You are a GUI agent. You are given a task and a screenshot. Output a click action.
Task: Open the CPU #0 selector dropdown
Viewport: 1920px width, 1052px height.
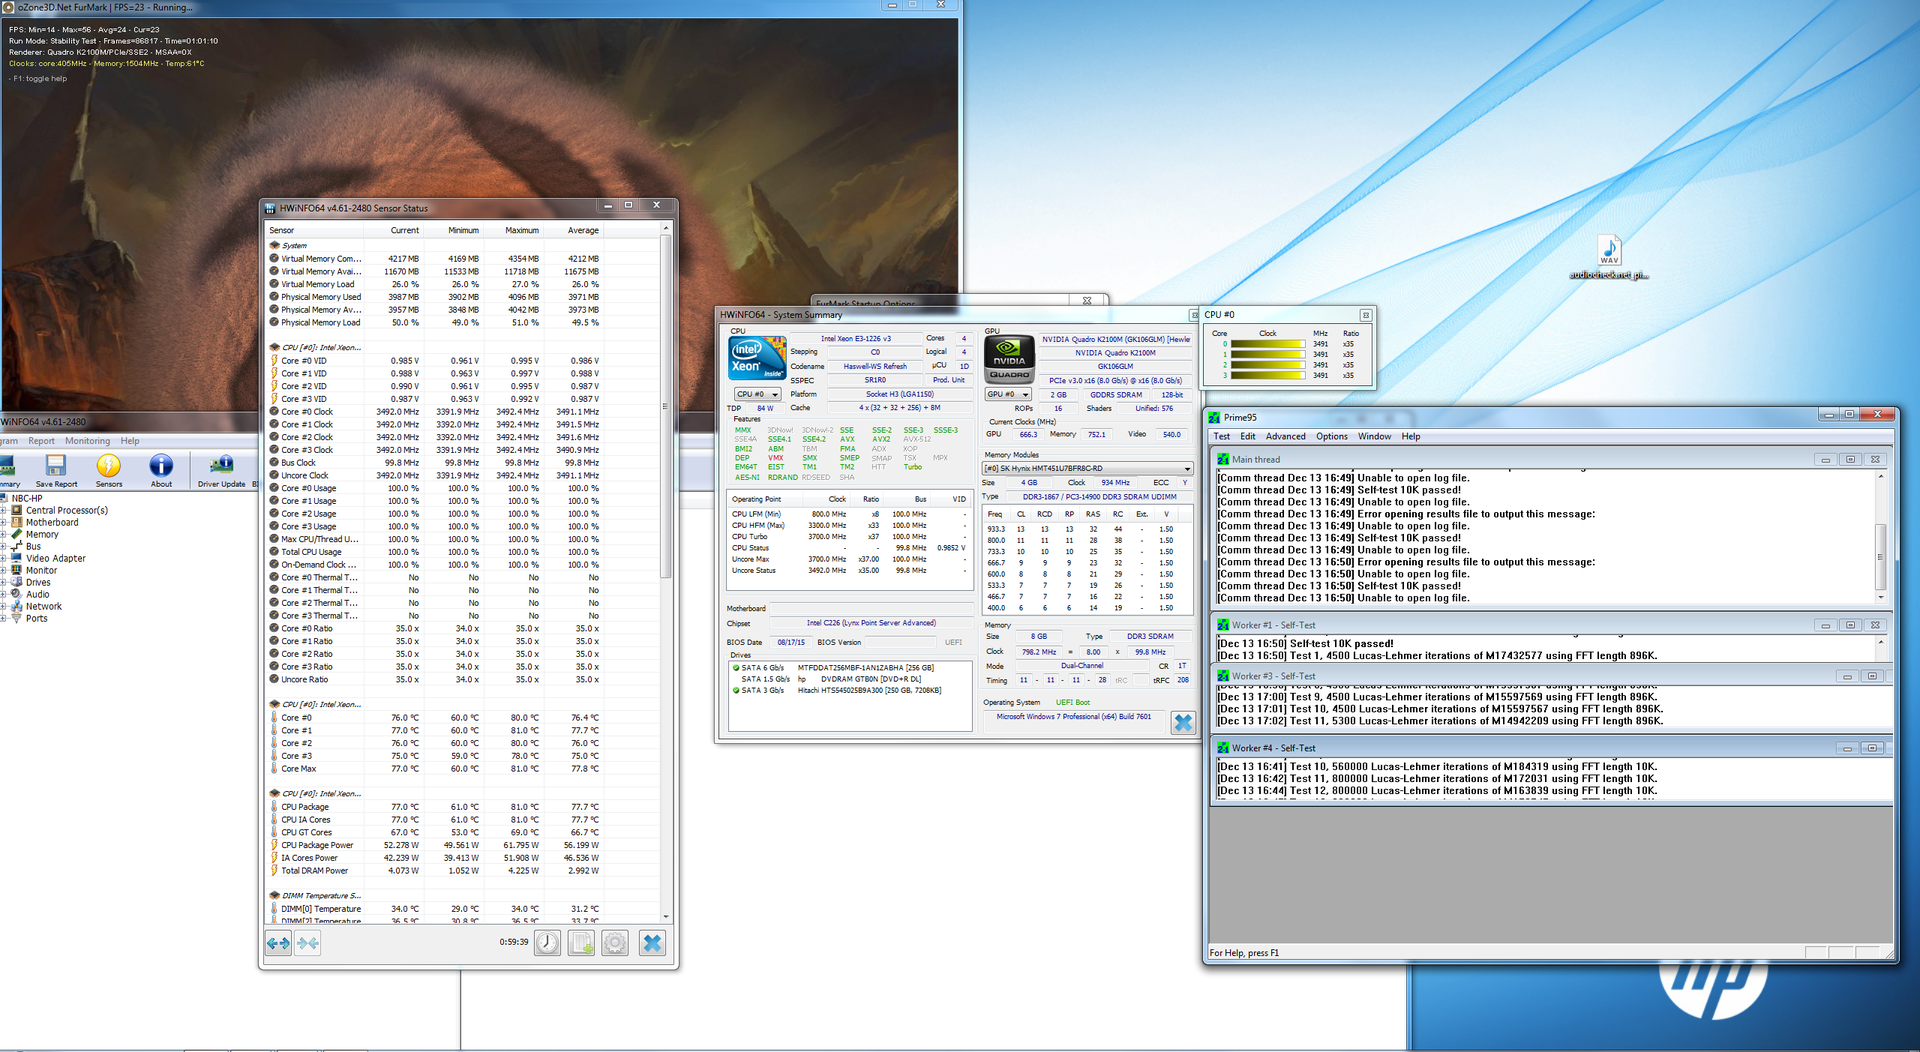tap(757, 395)
